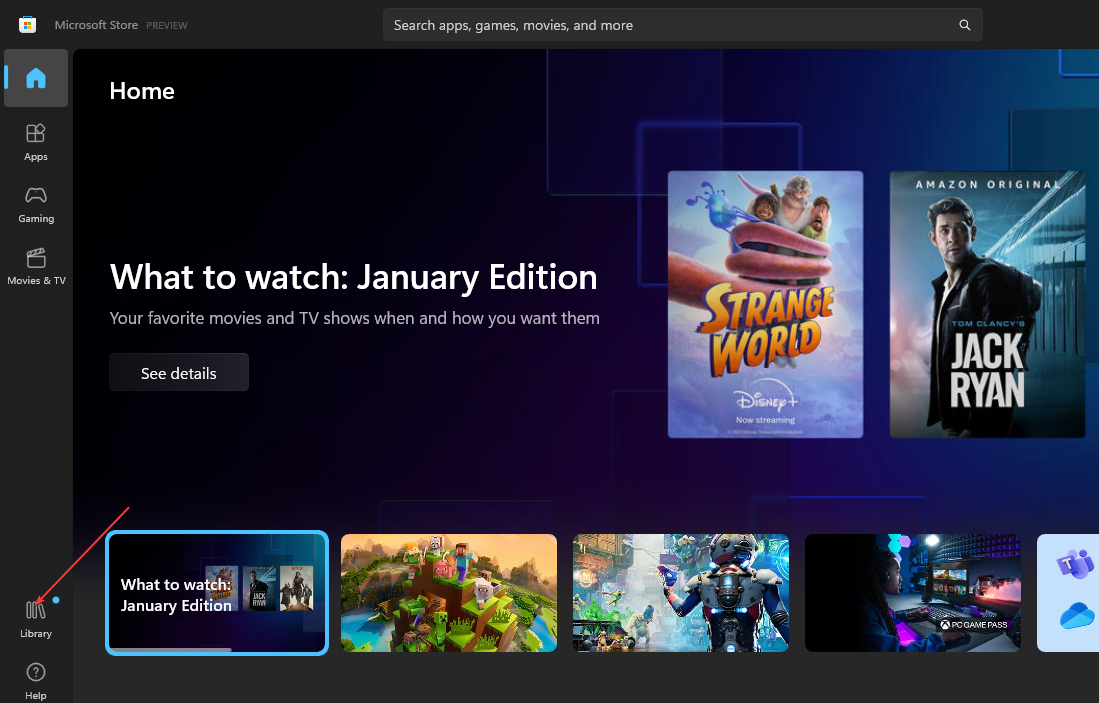Open the Strange World movie poster

pos(765,304)
